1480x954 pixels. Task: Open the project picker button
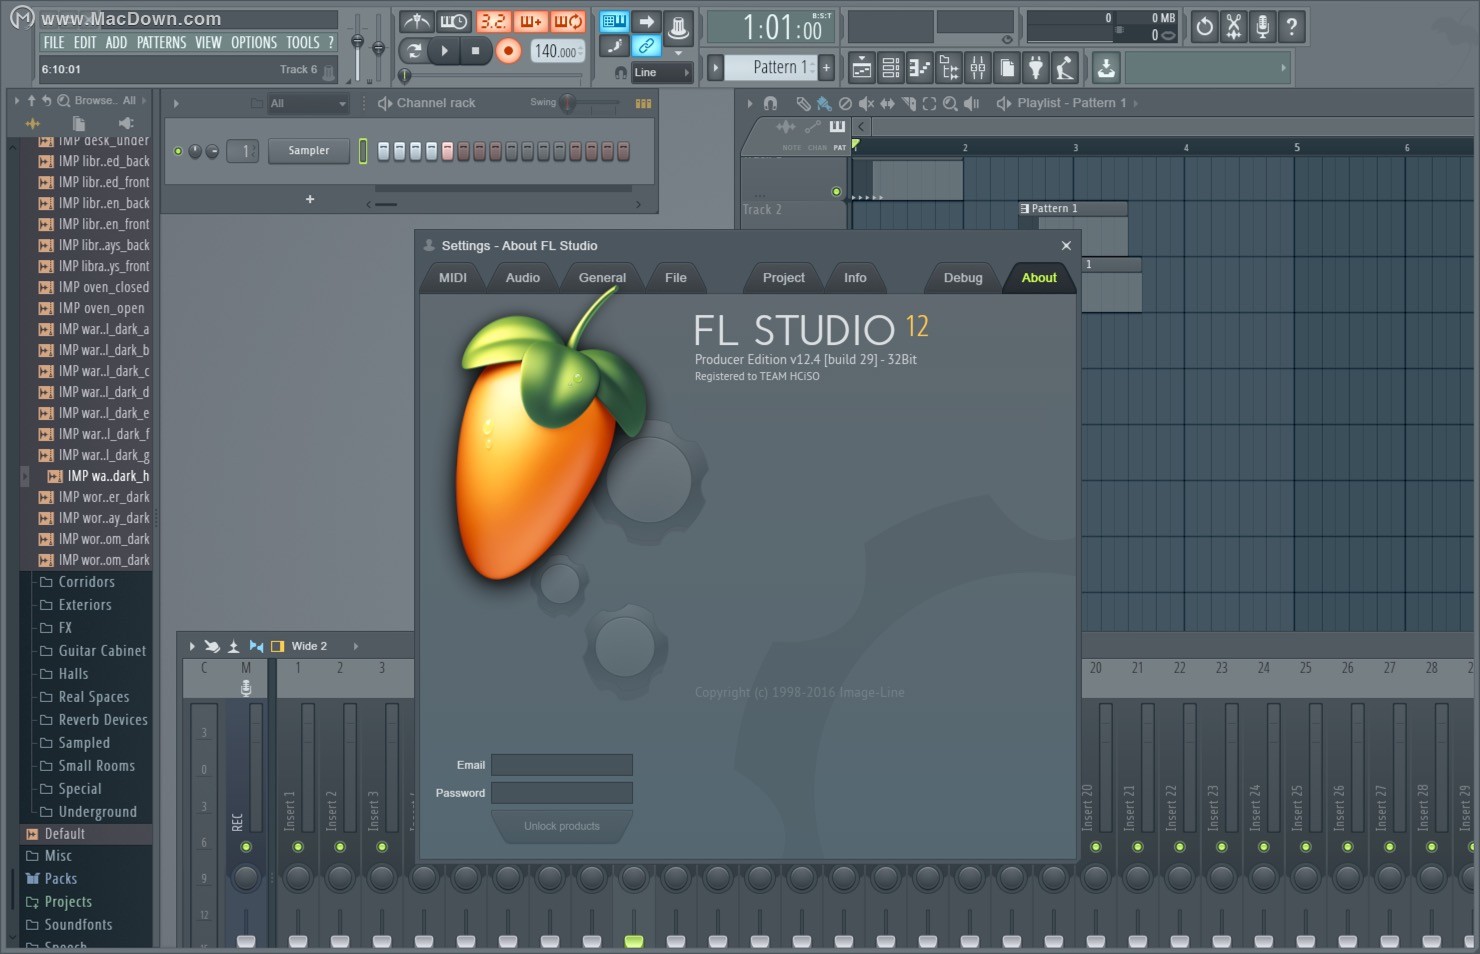pyautogui.click(x=1007, y=68)
